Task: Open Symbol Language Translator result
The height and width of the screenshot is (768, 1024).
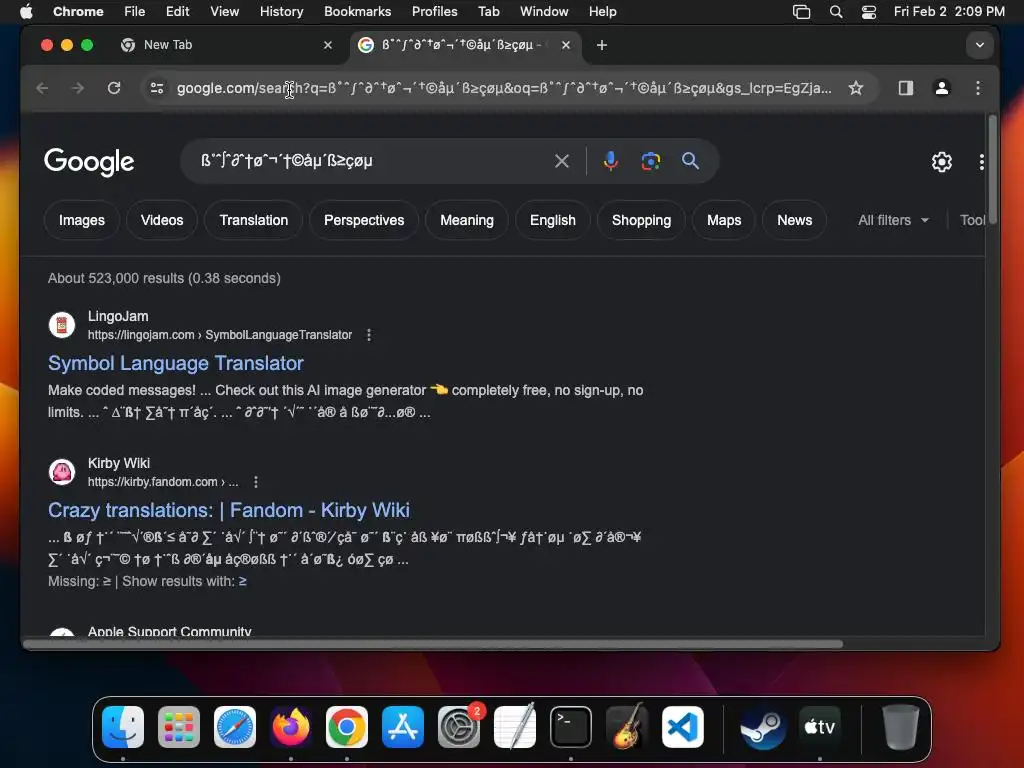Action: coord(176,363)
